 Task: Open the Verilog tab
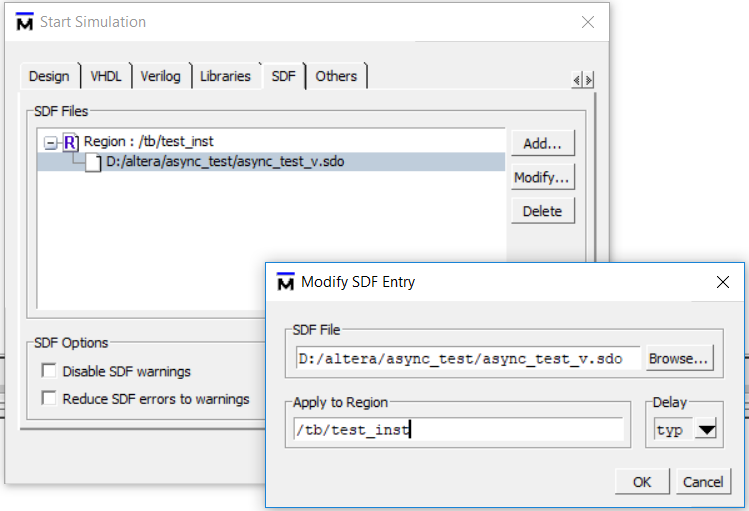click(x=160, y=76)
